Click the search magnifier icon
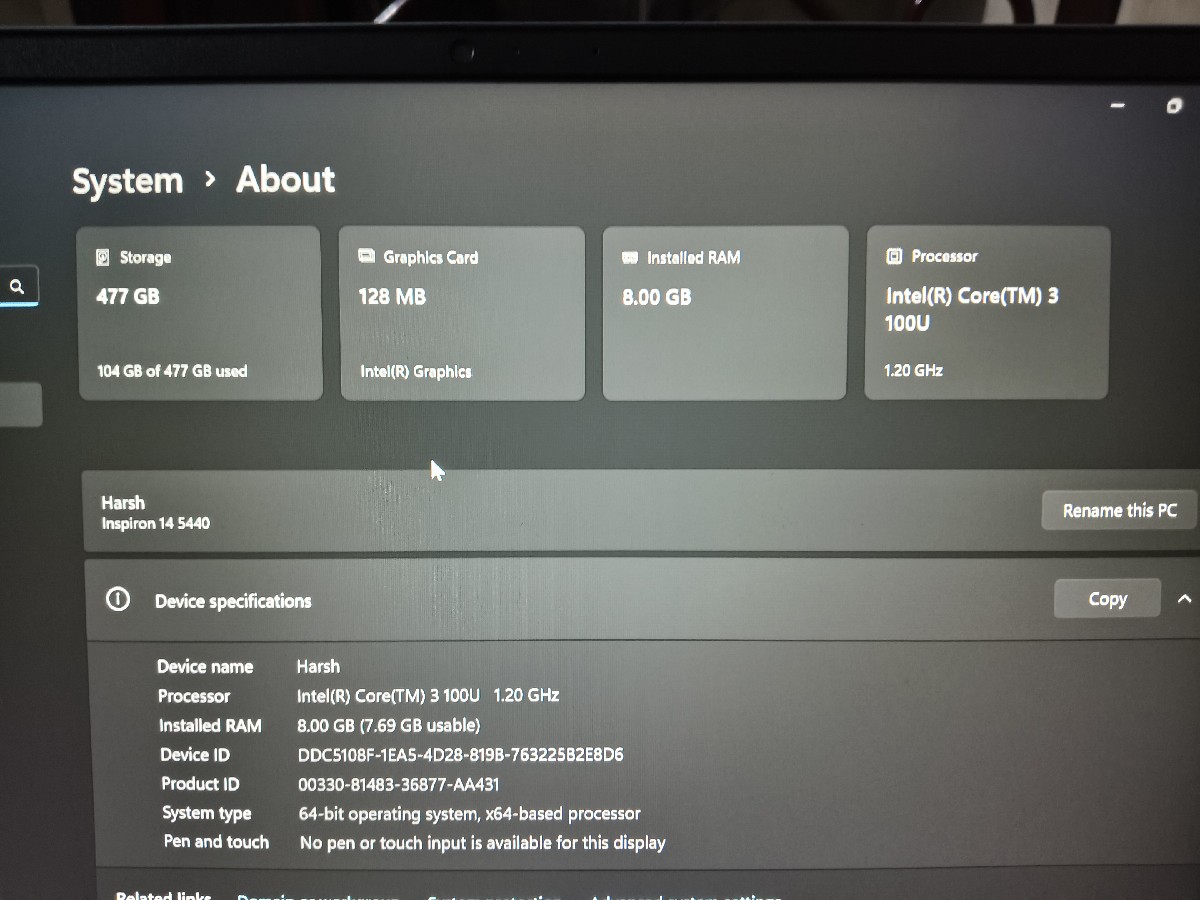 [x=17, y=287]
